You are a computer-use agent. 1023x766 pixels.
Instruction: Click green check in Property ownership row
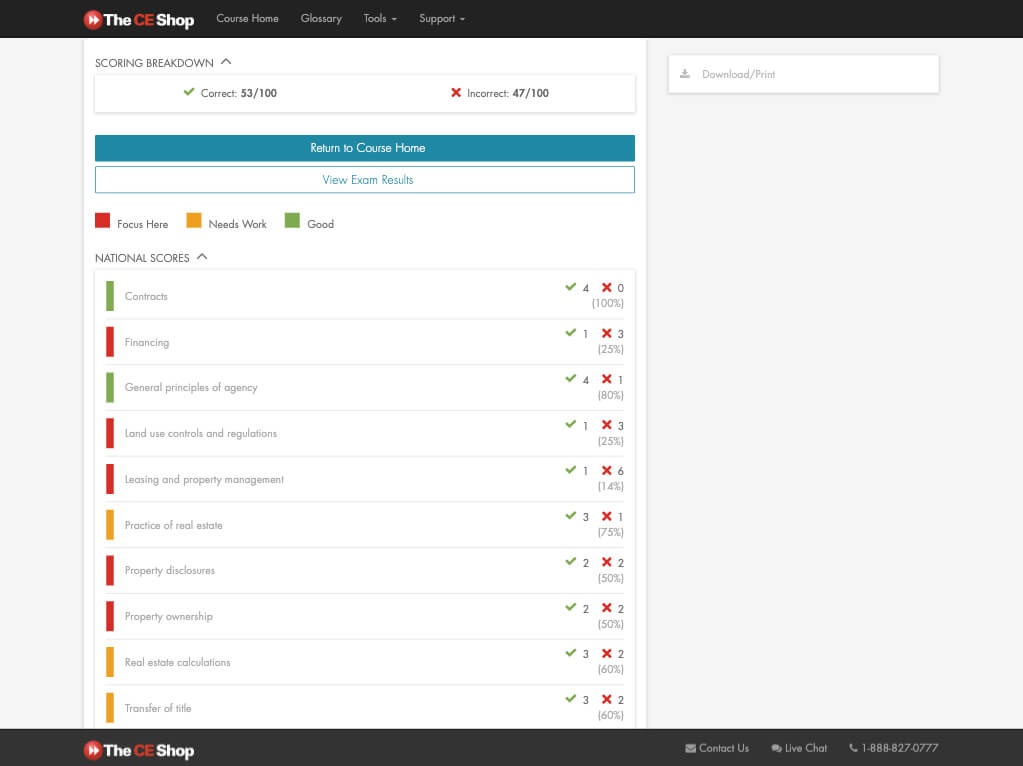click(x=571, y=607)
